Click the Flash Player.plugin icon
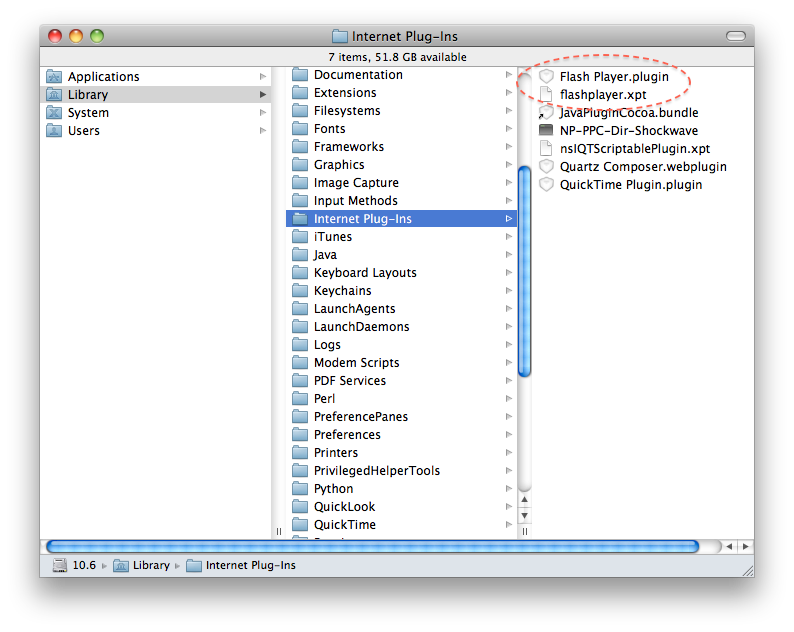The width and height of the screenshot is (794, 632). (546, 76)
